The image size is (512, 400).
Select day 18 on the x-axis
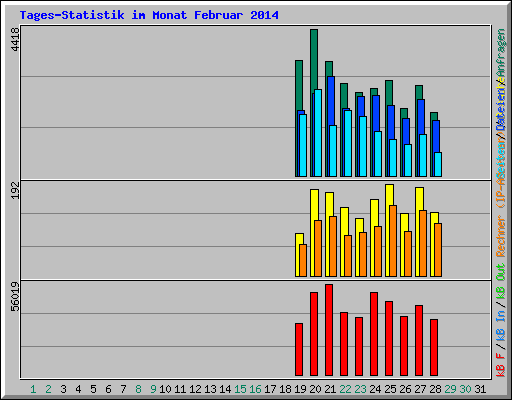tap(285, 389)
